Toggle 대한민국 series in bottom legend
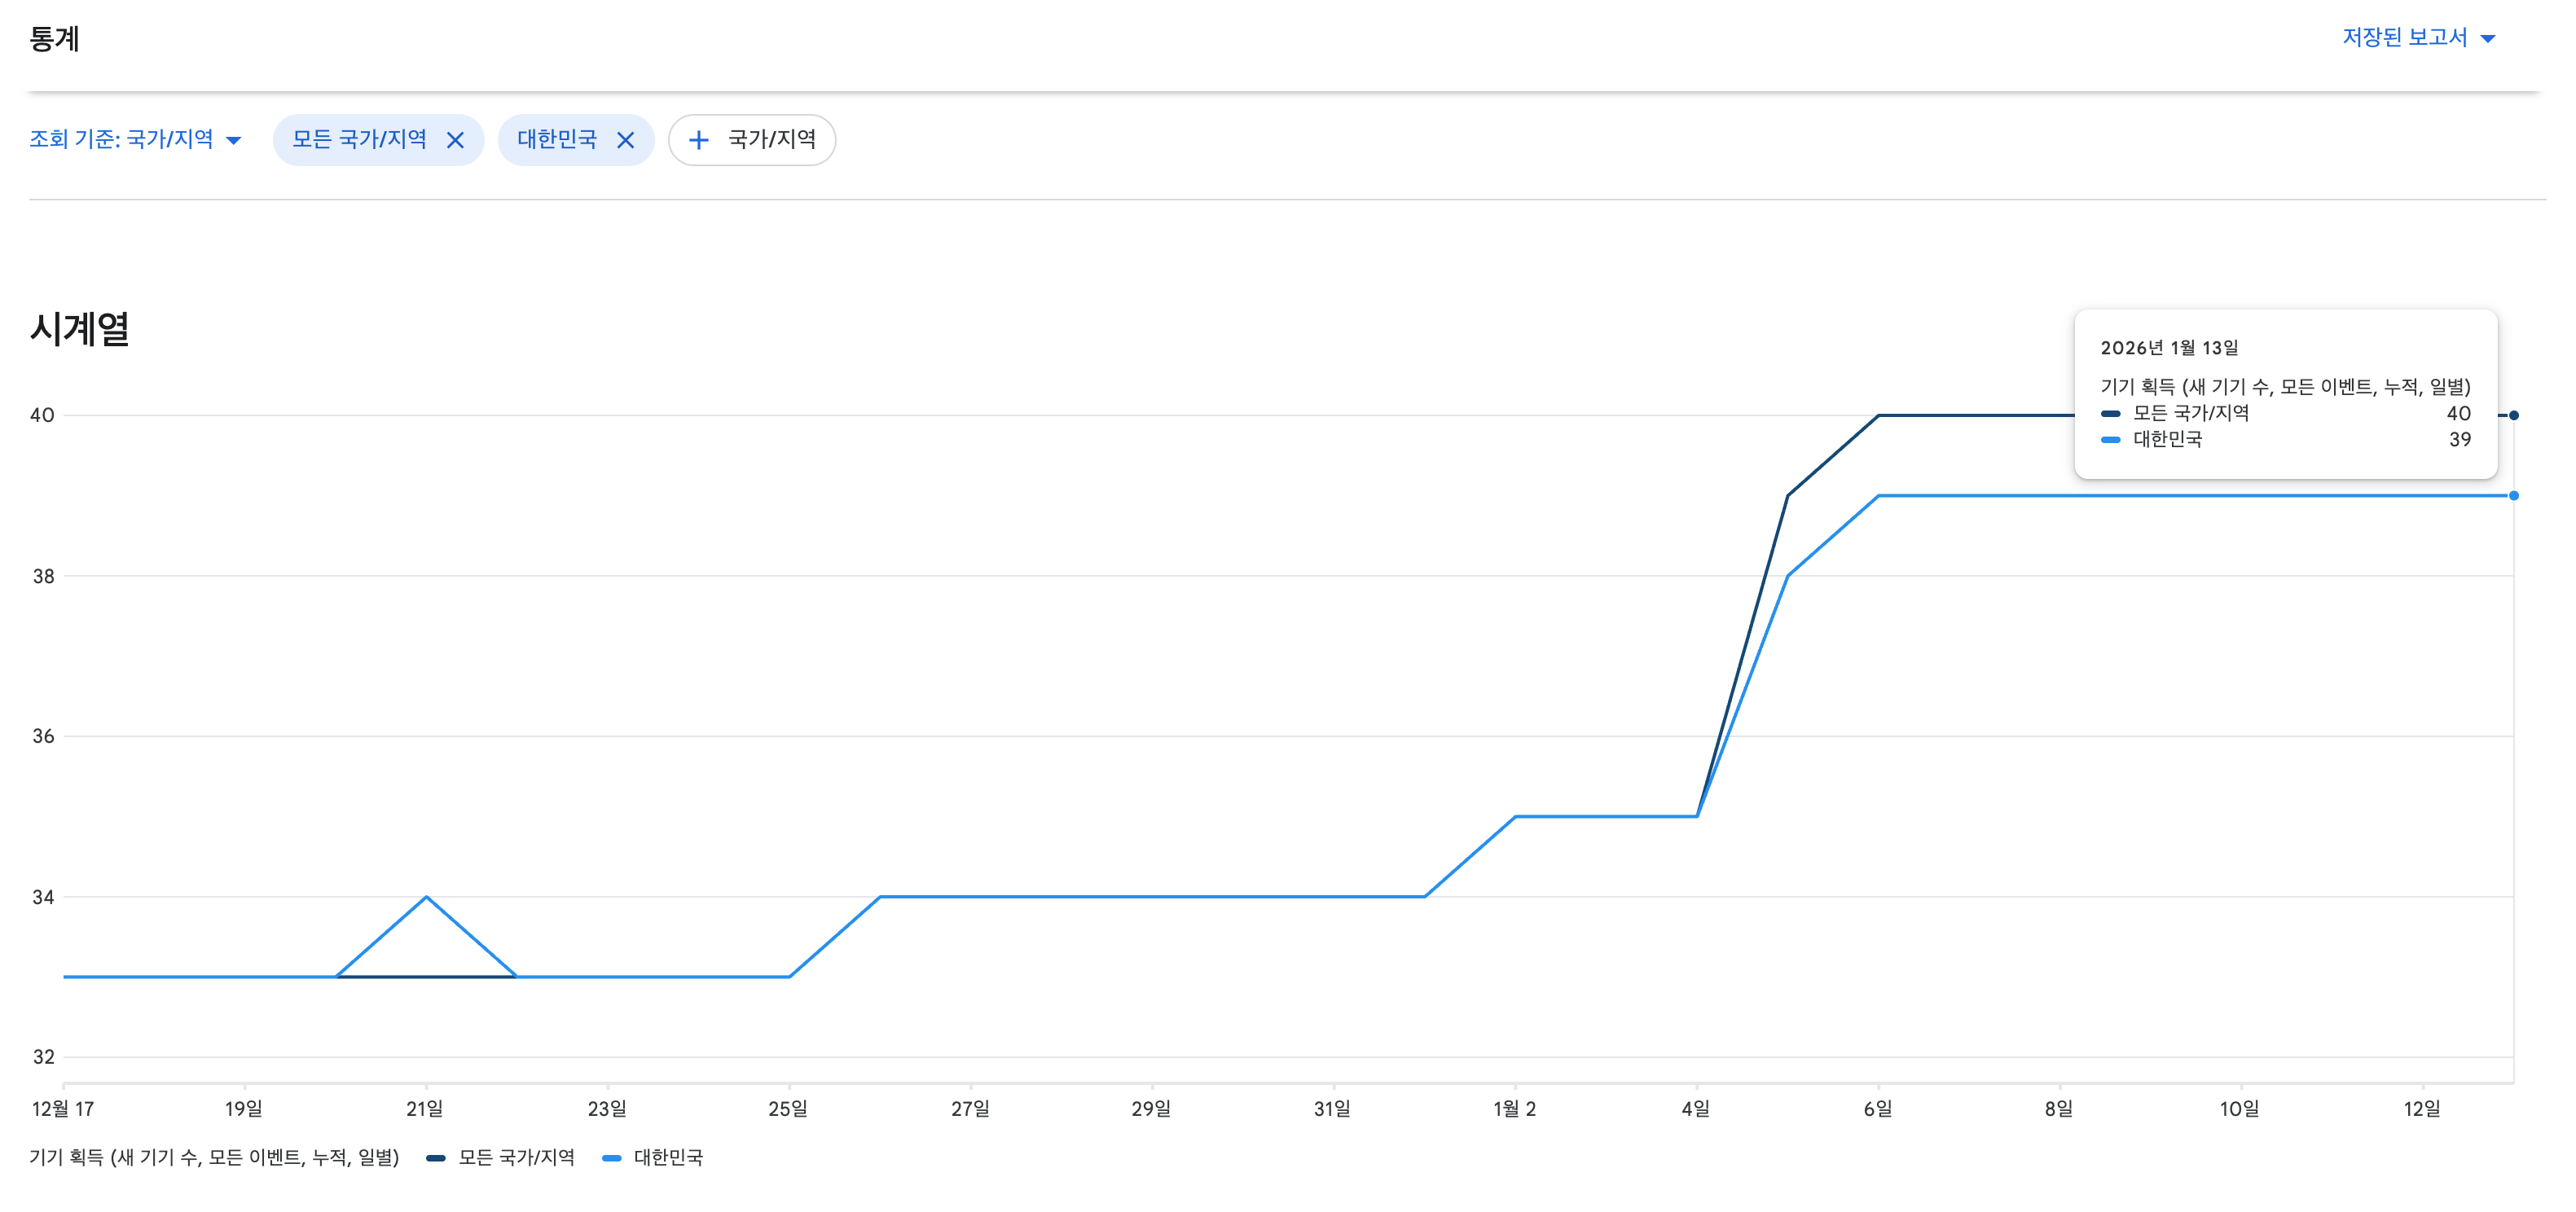The width and height of the screenshot is (2576, 1212). tap(668, 1157)
